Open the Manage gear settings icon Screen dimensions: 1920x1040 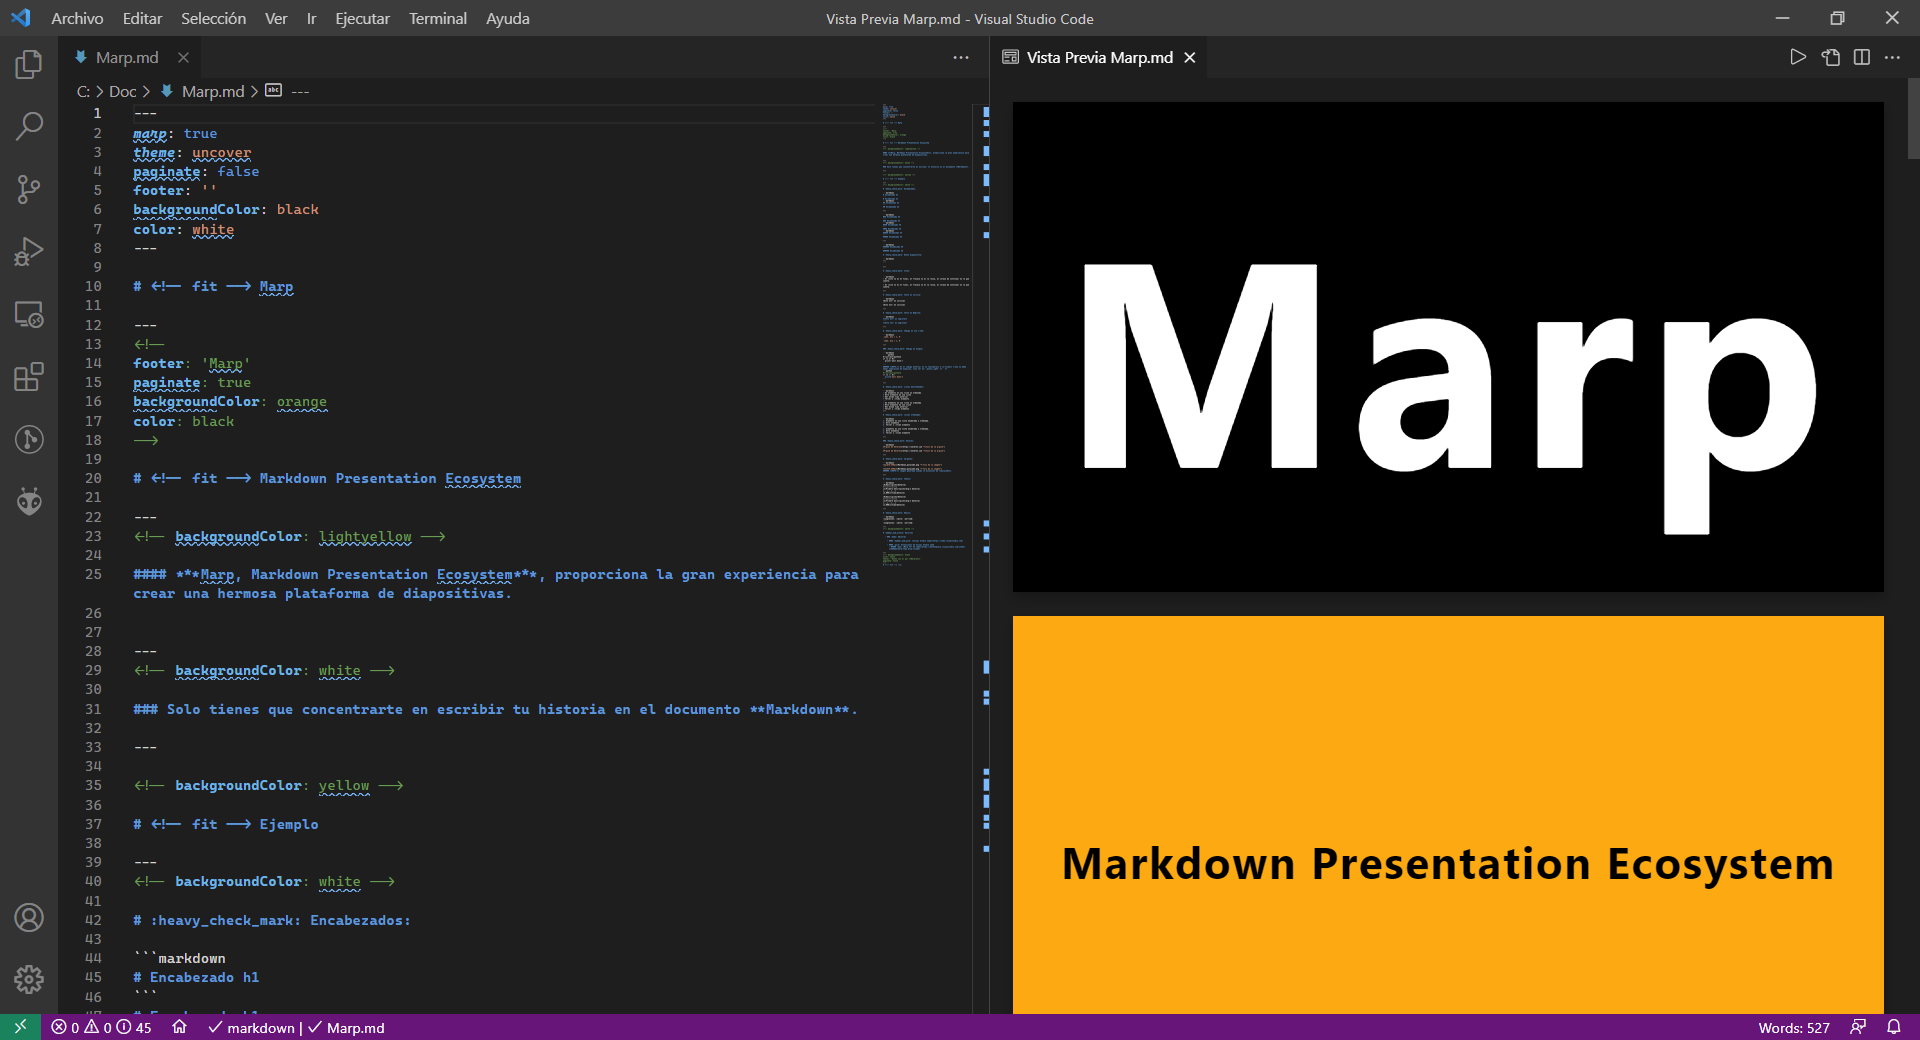[29, 979]
